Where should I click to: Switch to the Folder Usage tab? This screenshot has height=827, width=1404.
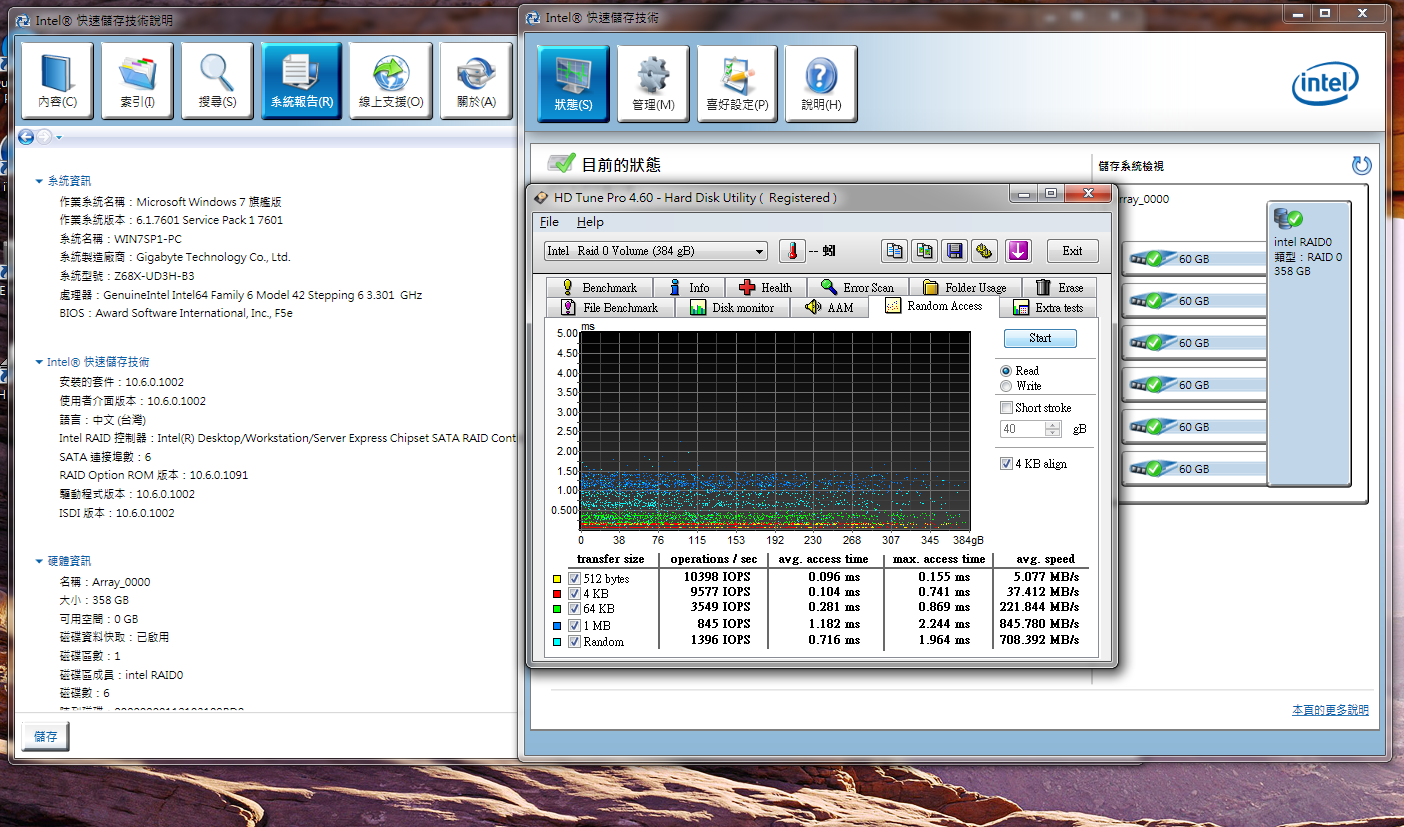965,288
